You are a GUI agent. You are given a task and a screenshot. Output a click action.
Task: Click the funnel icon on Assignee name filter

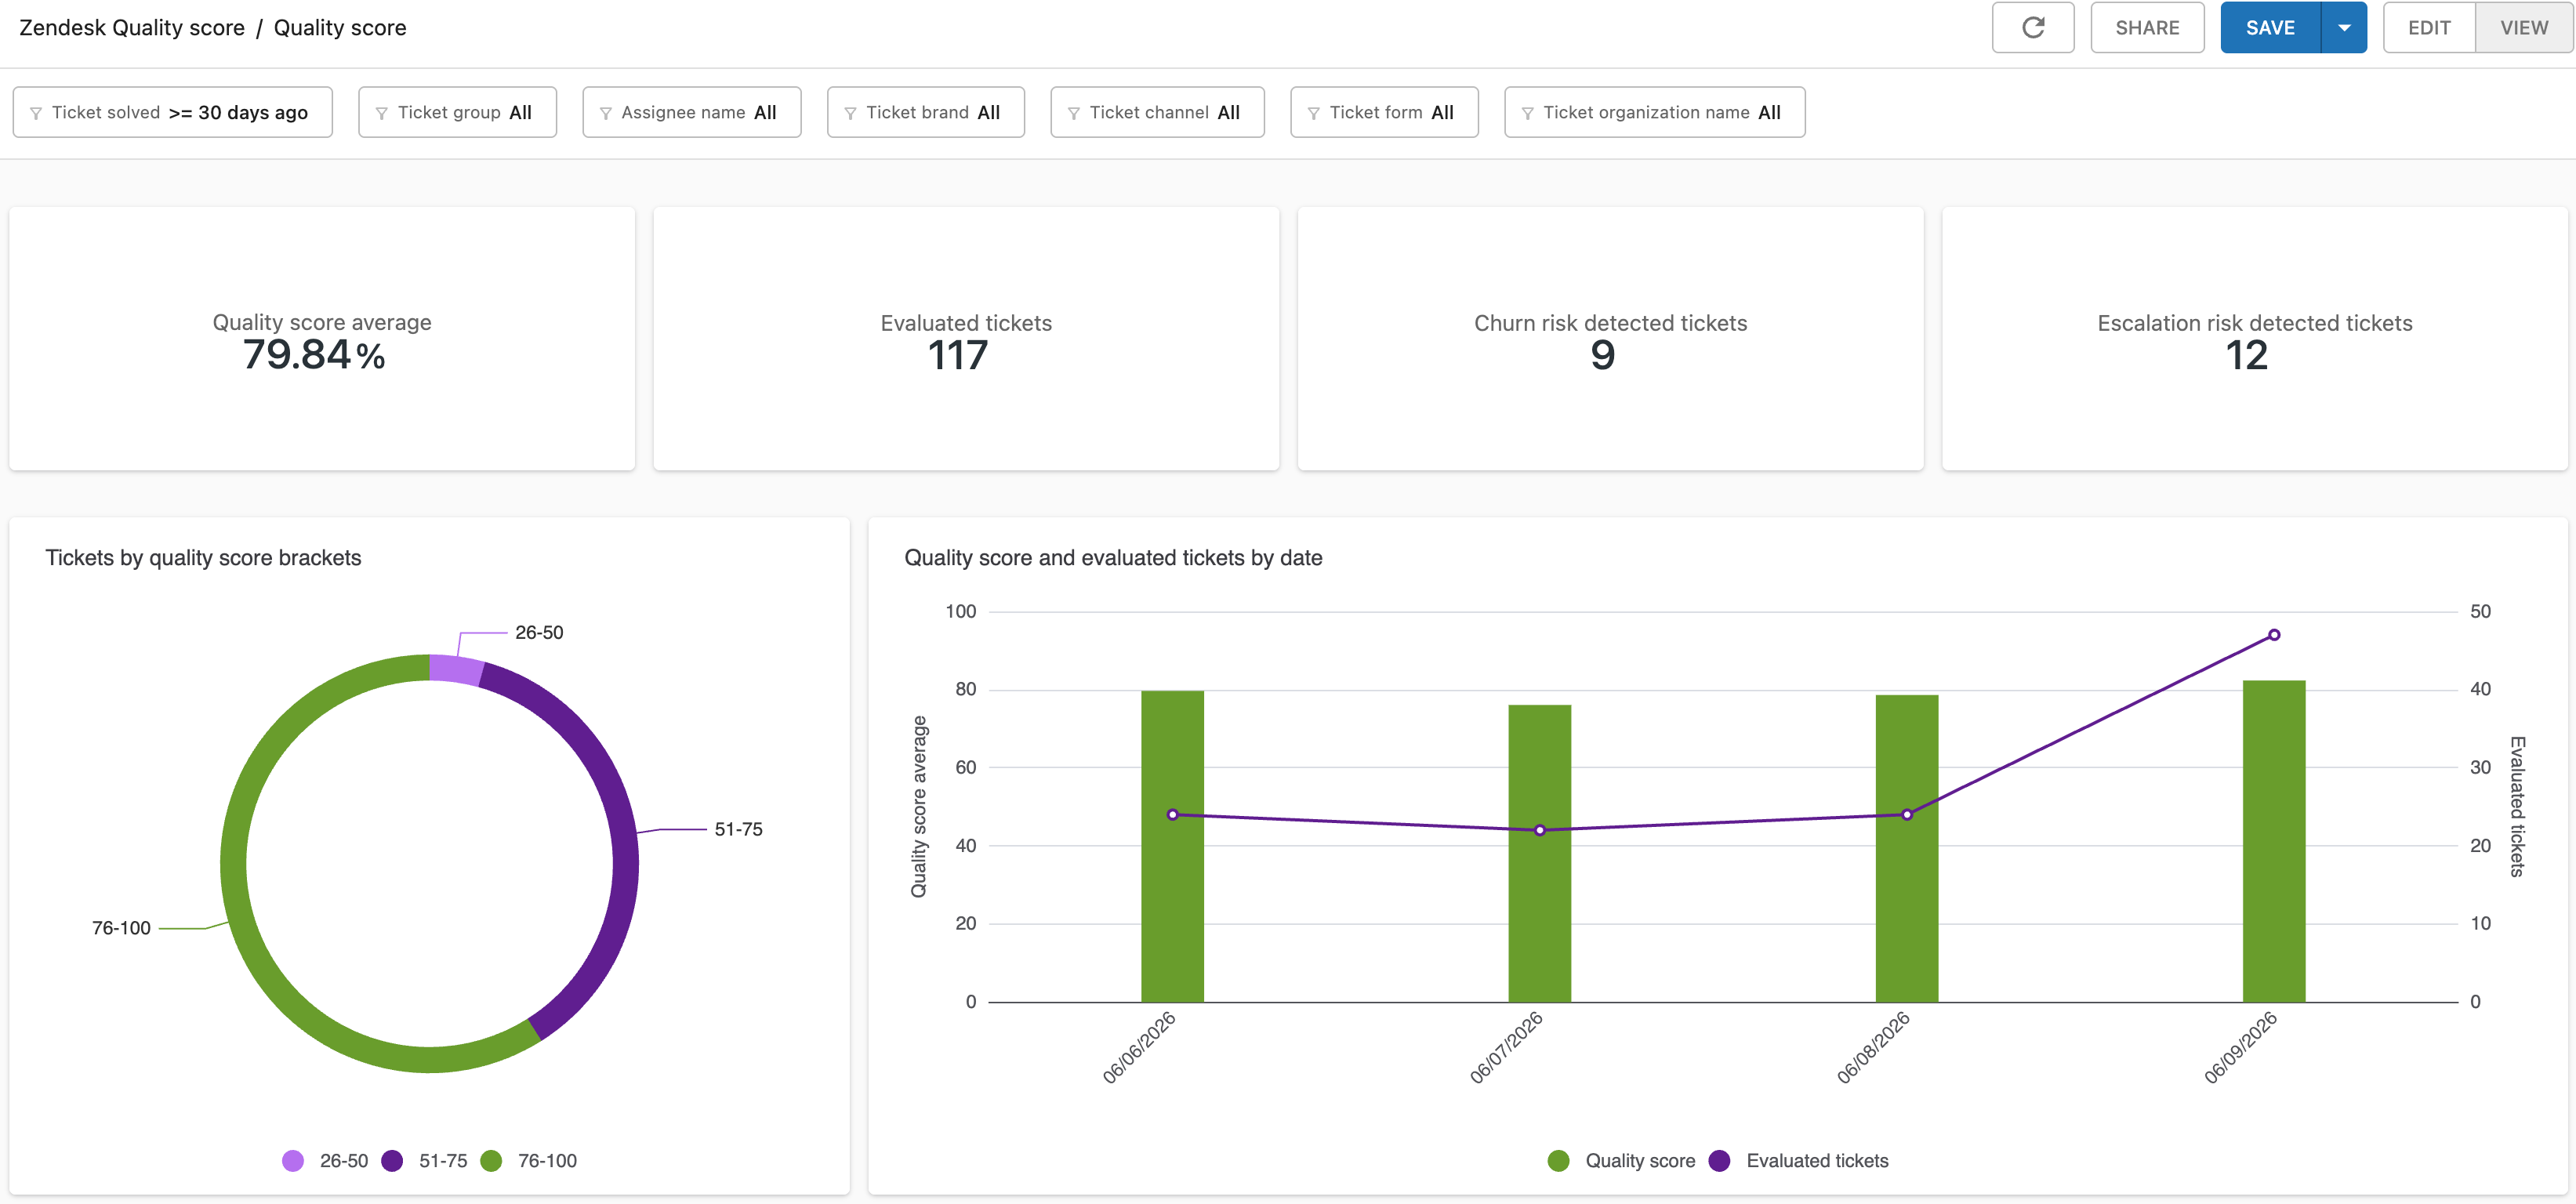point(605,113)
